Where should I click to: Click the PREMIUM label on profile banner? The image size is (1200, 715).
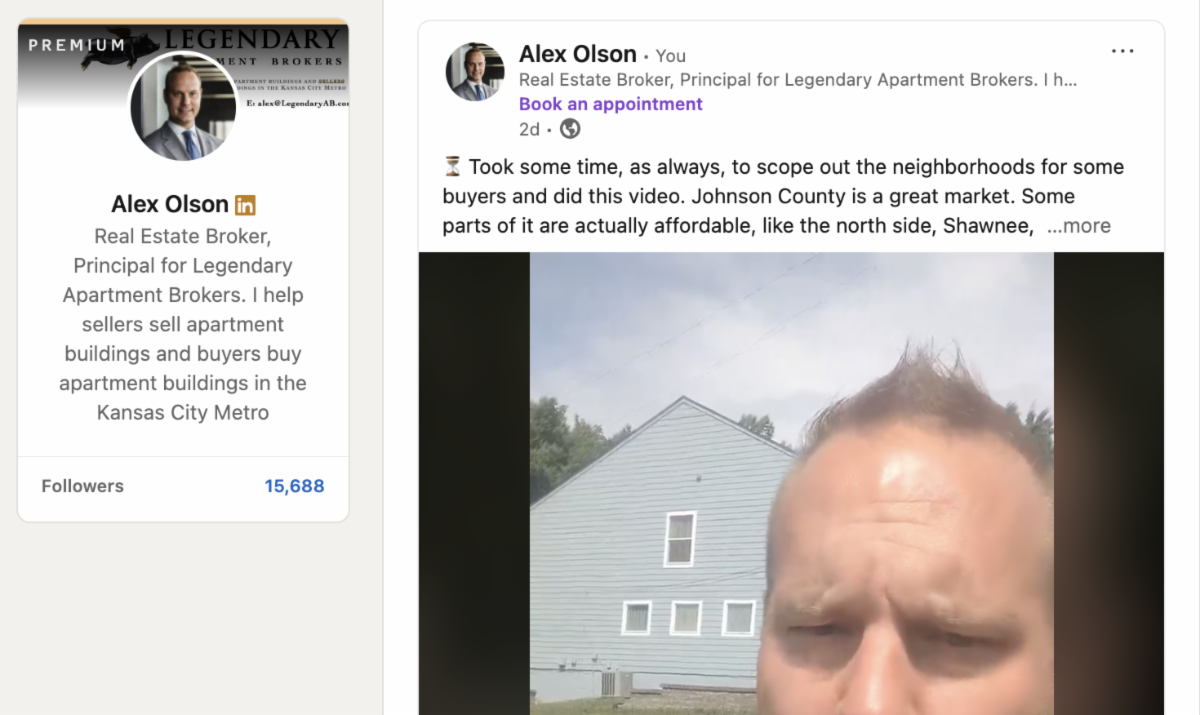77,45
